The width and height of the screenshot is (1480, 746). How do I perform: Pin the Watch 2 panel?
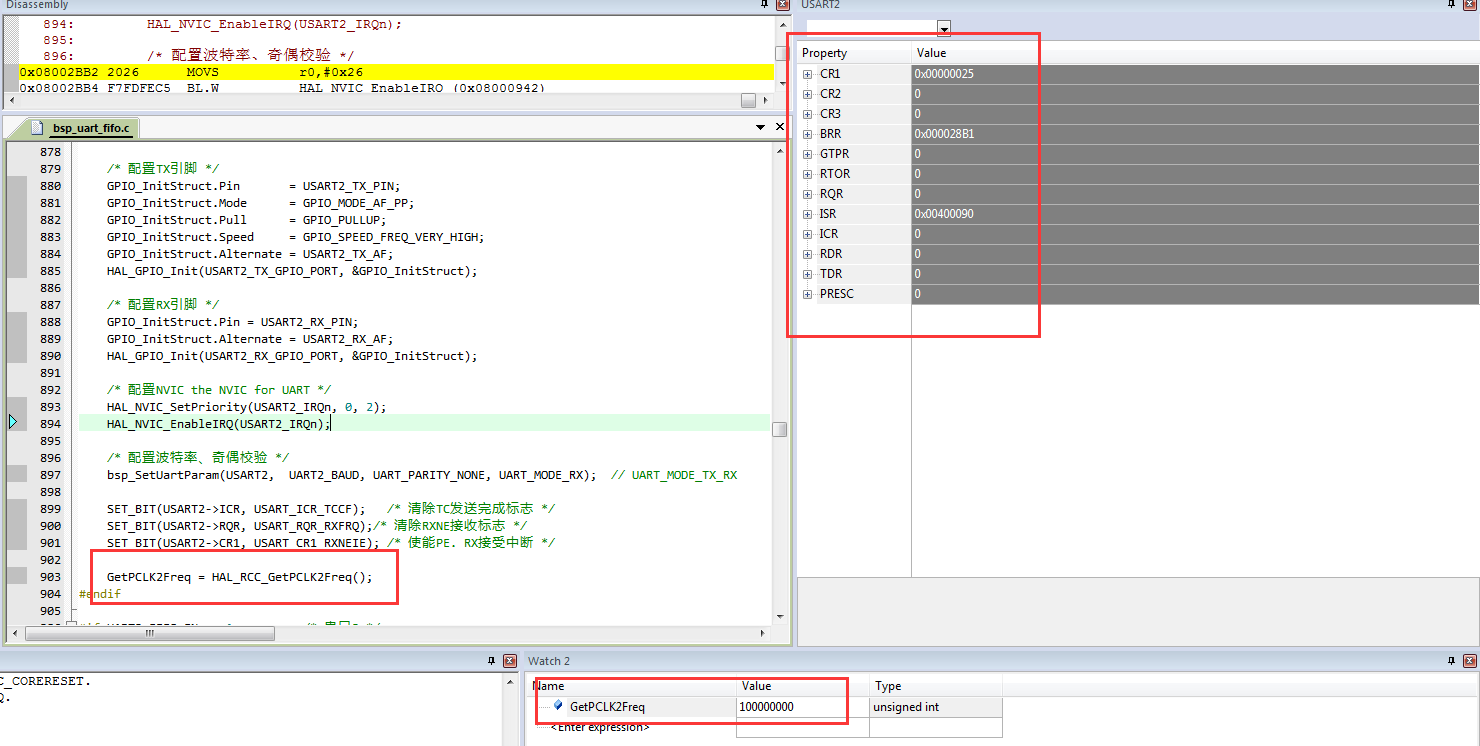(1451, 661)
